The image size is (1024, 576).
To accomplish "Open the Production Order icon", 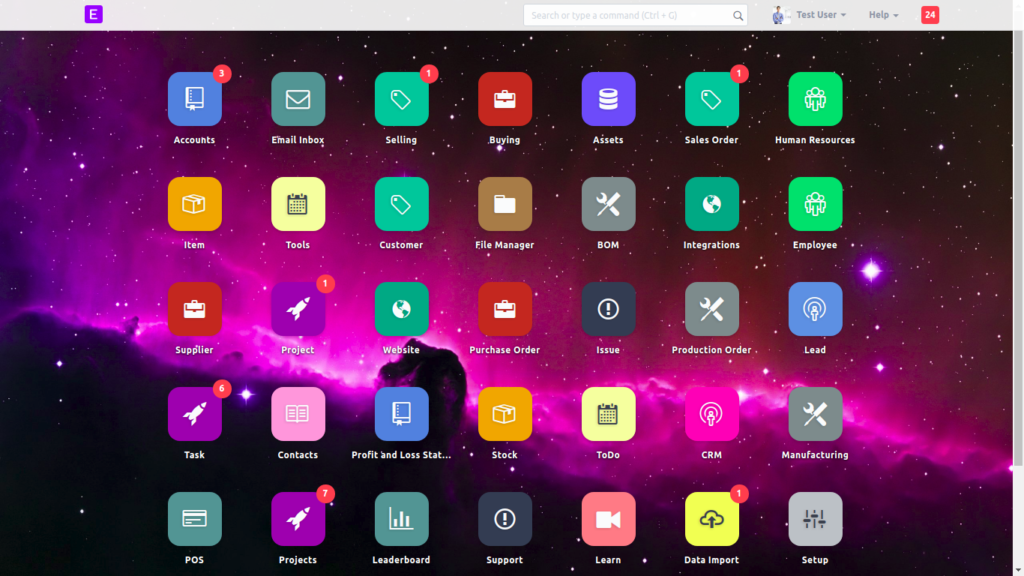I will click(x=711, y=309).
